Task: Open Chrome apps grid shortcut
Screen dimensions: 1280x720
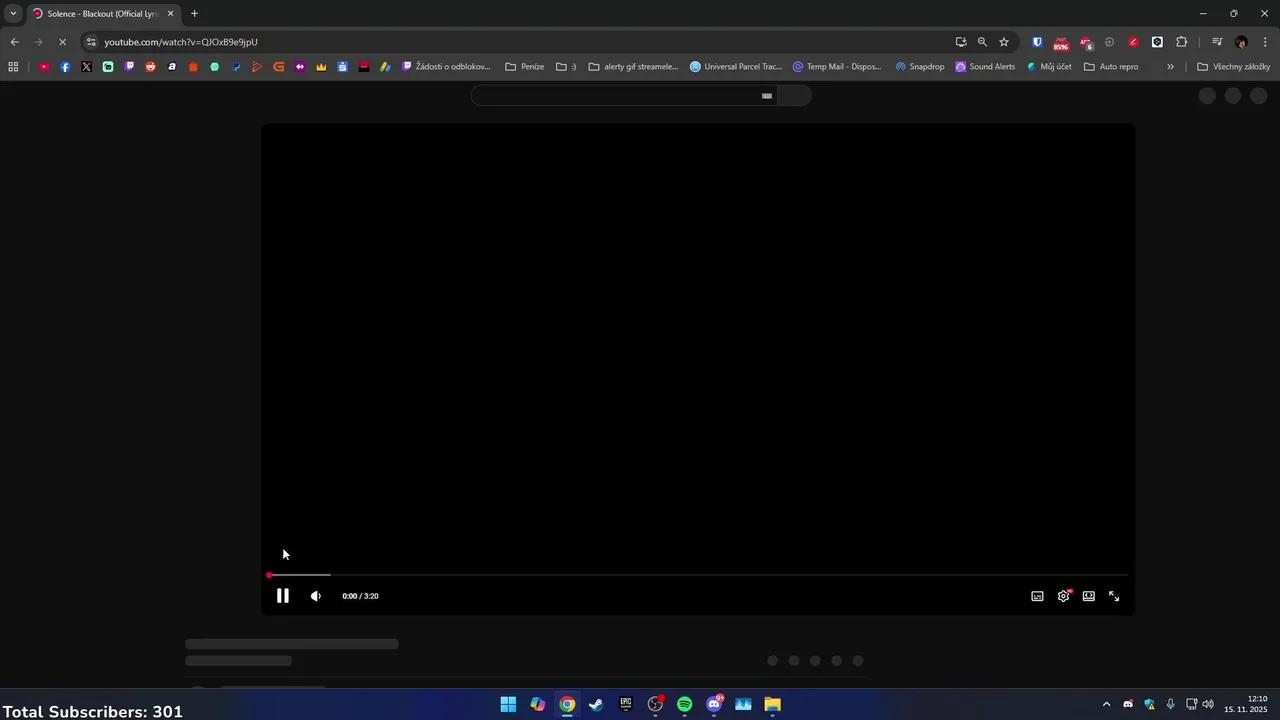Action: pos(13,67)
